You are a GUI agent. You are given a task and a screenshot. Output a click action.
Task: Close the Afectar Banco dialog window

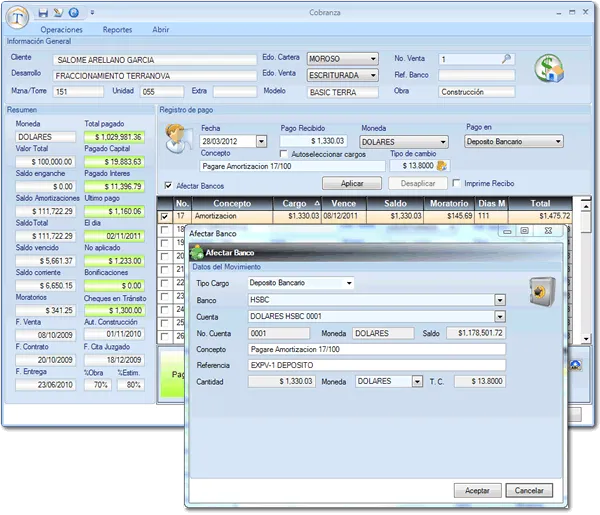point(548,231)
